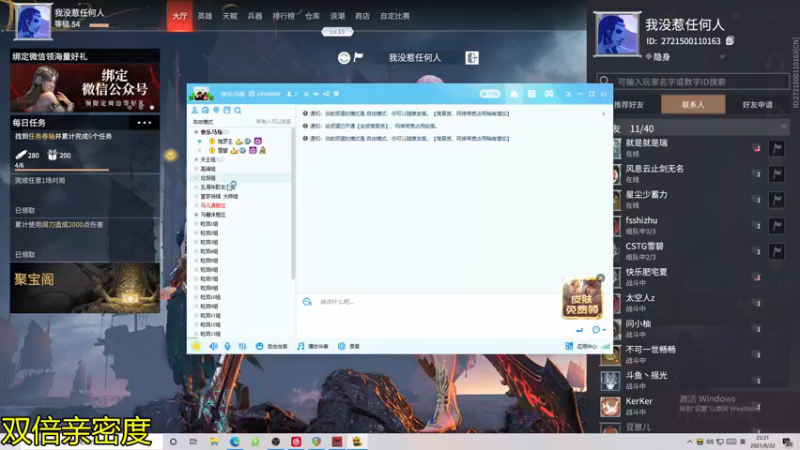Select the 联系人 contacts tab
This screenshot has height=450, width=800.
[x=693, y=105]
